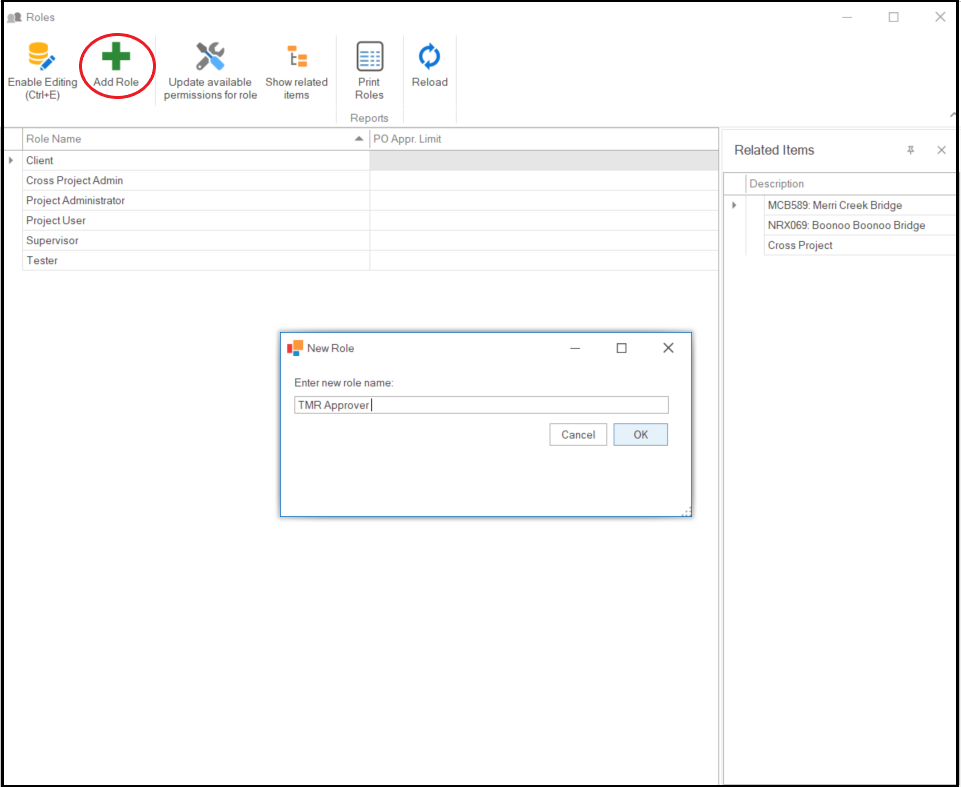The height and width of the screenshot is (787, 961).
Task: Expand the Client row indicator arrow
Action: click(x=11, y=160)
